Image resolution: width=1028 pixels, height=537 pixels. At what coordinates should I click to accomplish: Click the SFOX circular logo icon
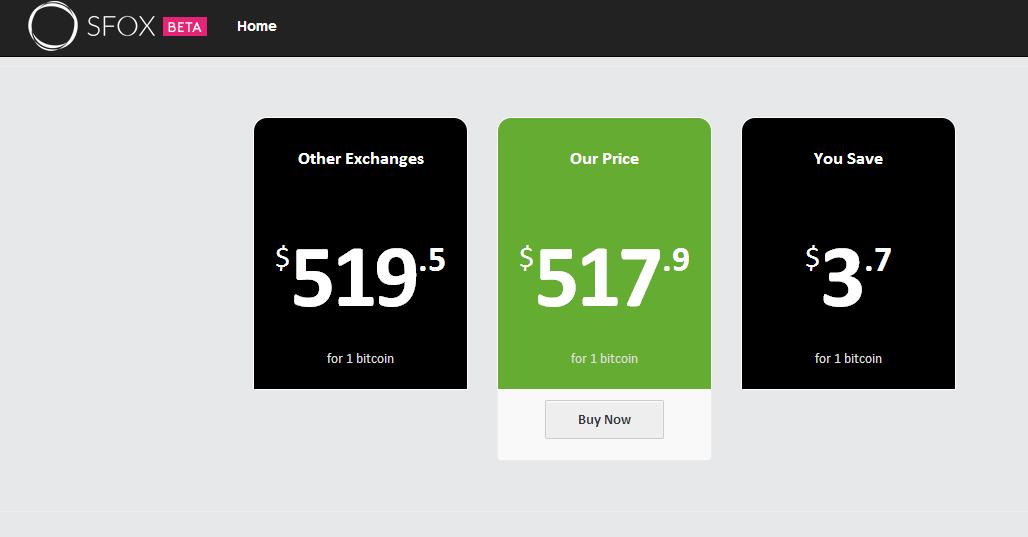[52, 26]
